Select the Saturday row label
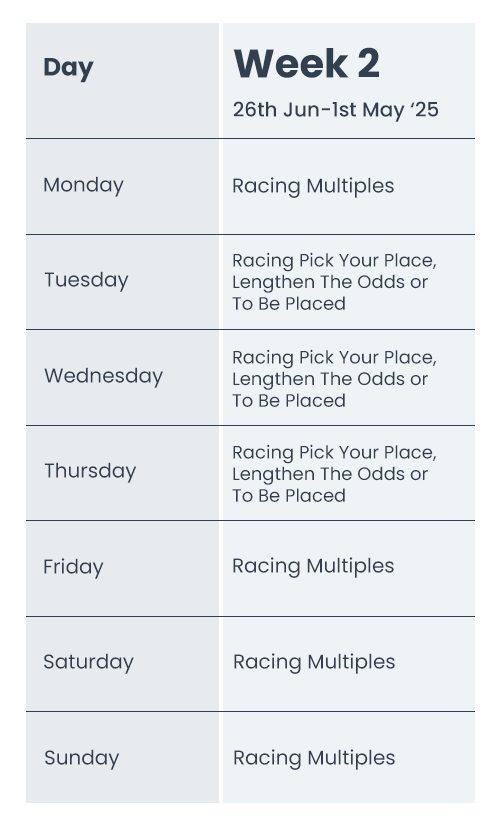500x825 pixels. 88,662
